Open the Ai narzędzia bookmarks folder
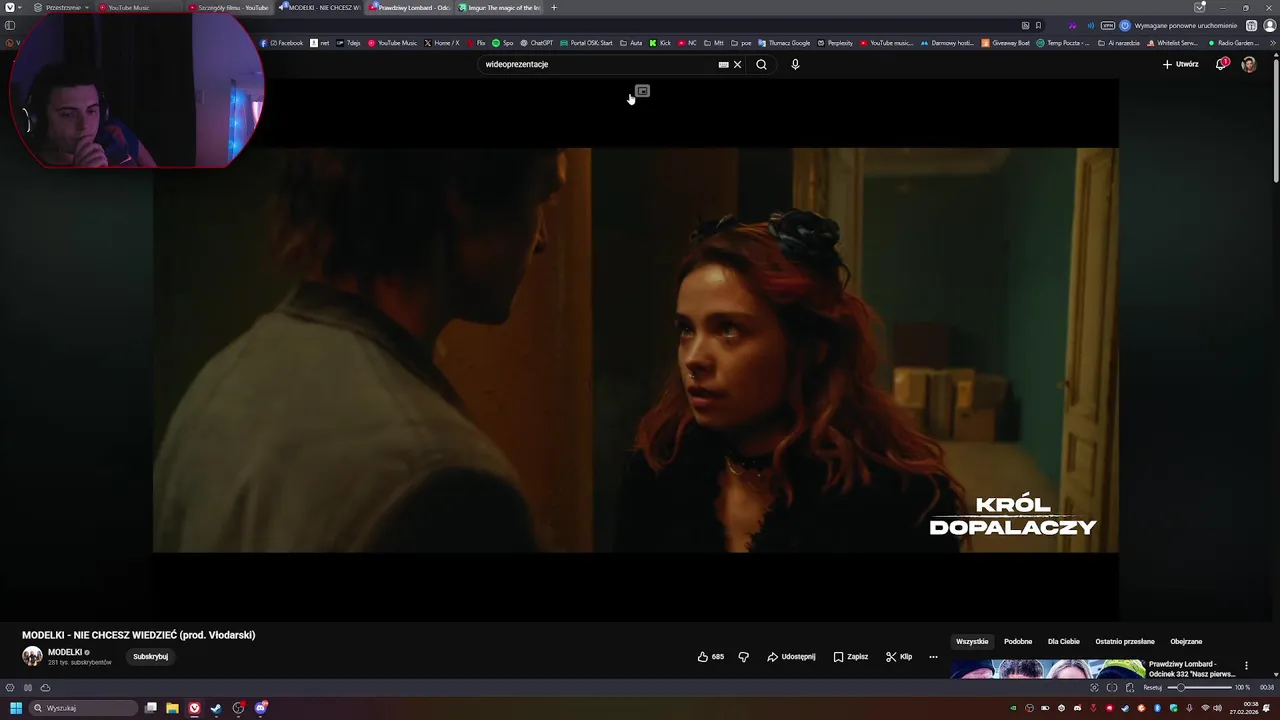This screenshot has height=720, width=1280. click(x=1119, y=43)
